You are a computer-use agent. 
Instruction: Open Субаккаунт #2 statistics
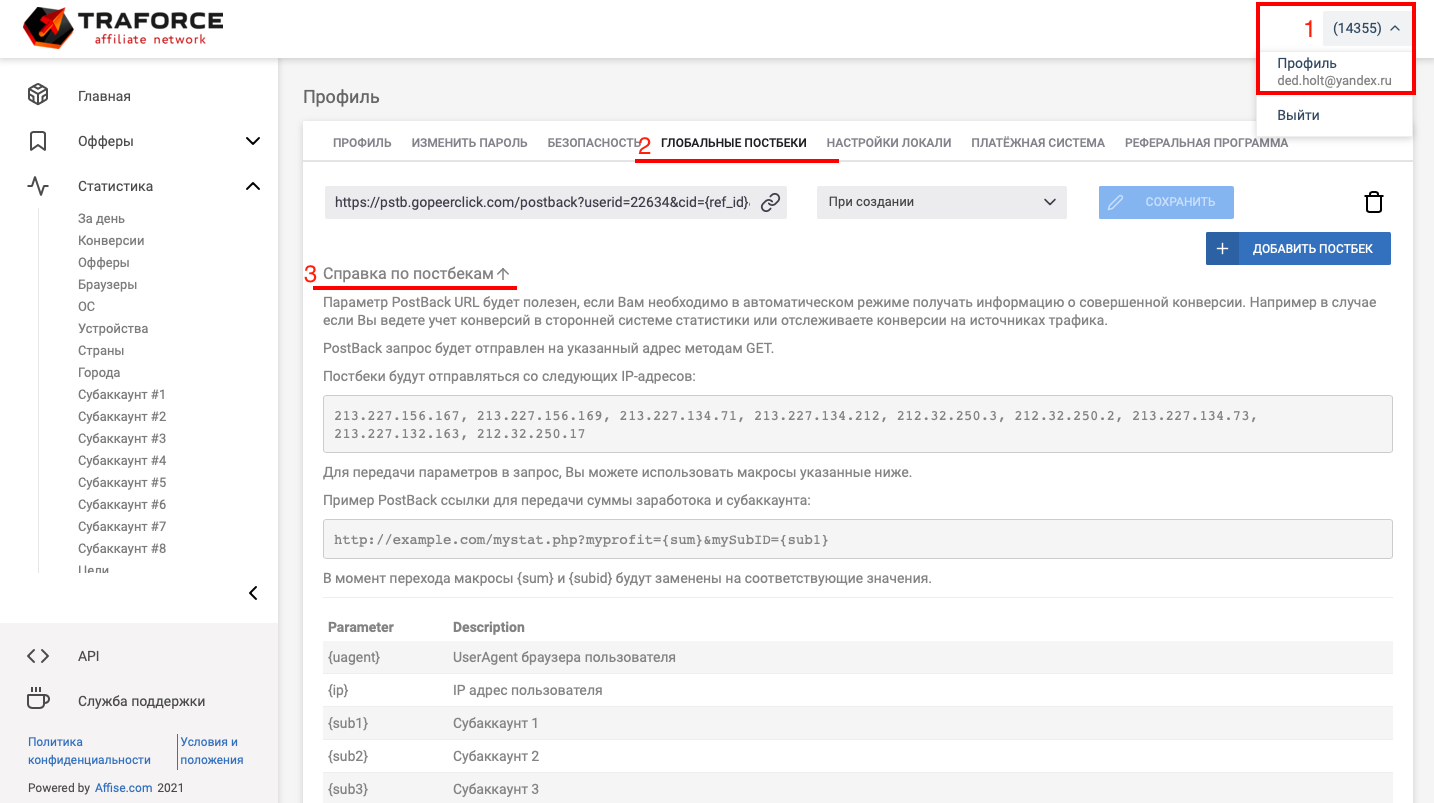click(122, 417)
